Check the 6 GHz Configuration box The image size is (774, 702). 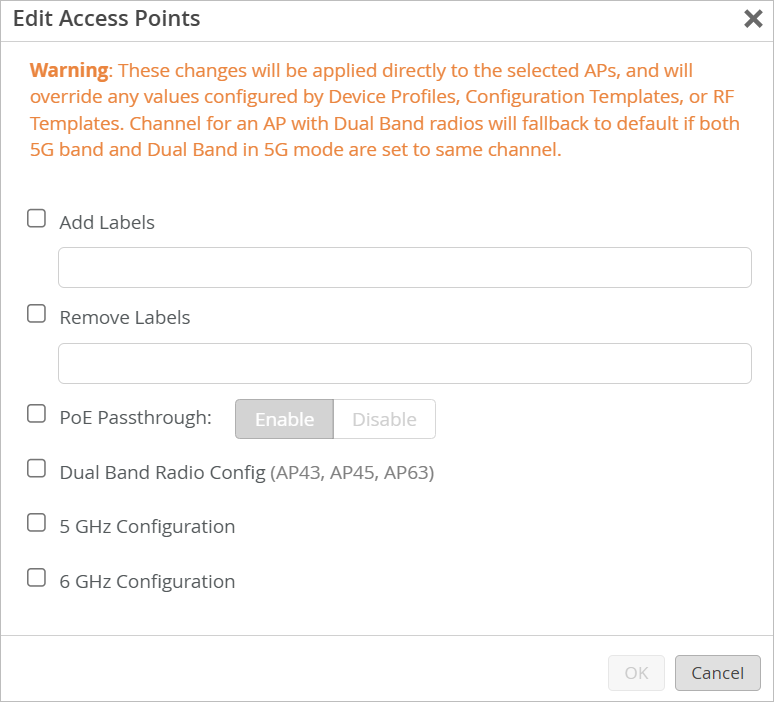[x=37, y=578]
